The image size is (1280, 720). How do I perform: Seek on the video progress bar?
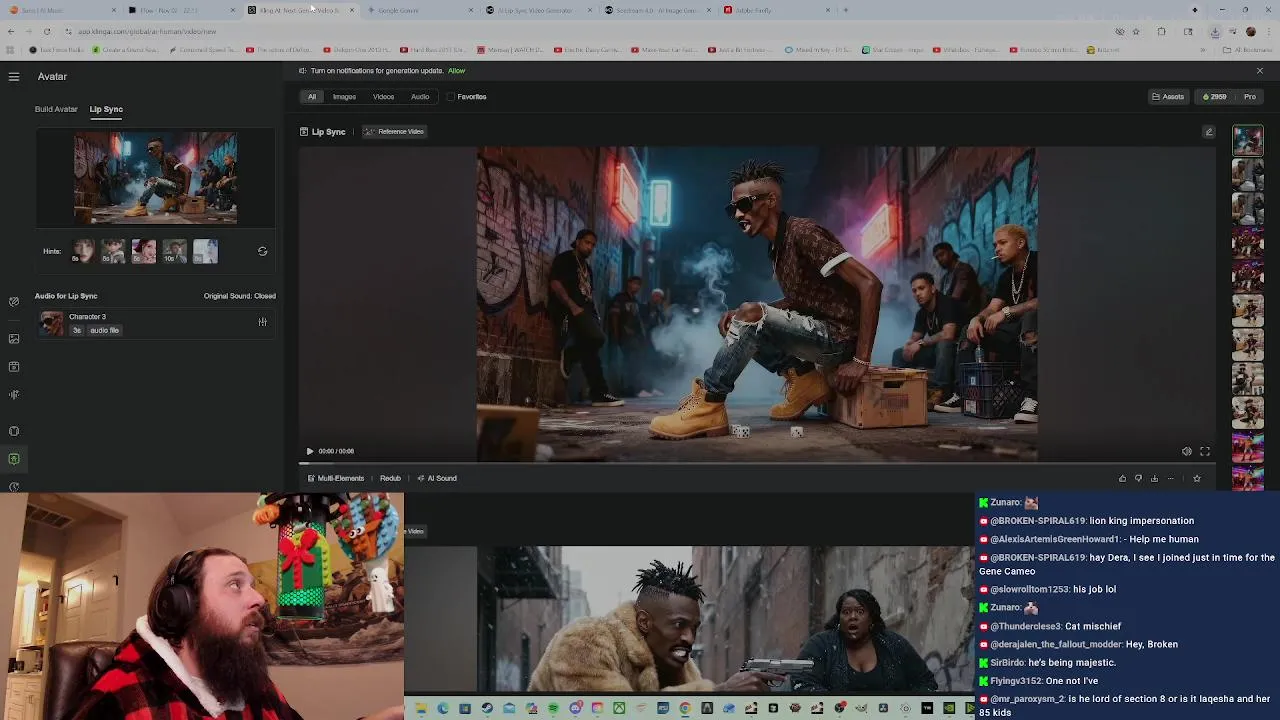(757, 463)
